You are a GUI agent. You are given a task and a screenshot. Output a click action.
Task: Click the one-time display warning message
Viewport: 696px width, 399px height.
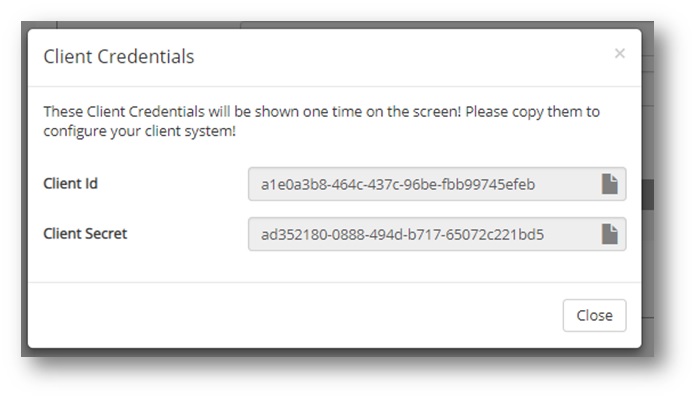coord(321,121)
